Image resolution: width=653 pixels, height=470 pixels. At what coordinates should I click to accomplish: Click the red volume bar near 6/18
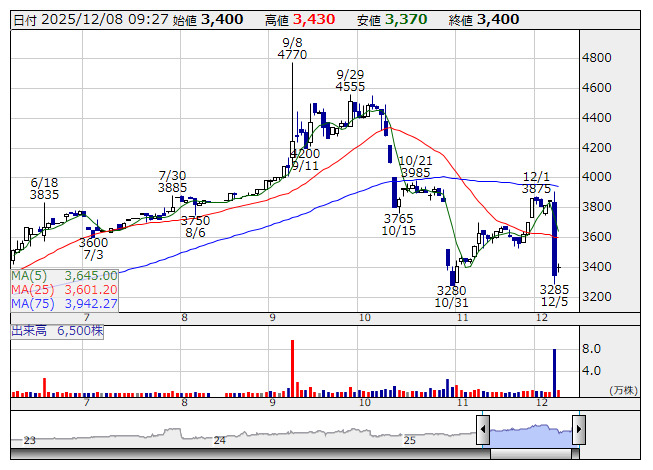pyautogui.click(x=45, y=387)
